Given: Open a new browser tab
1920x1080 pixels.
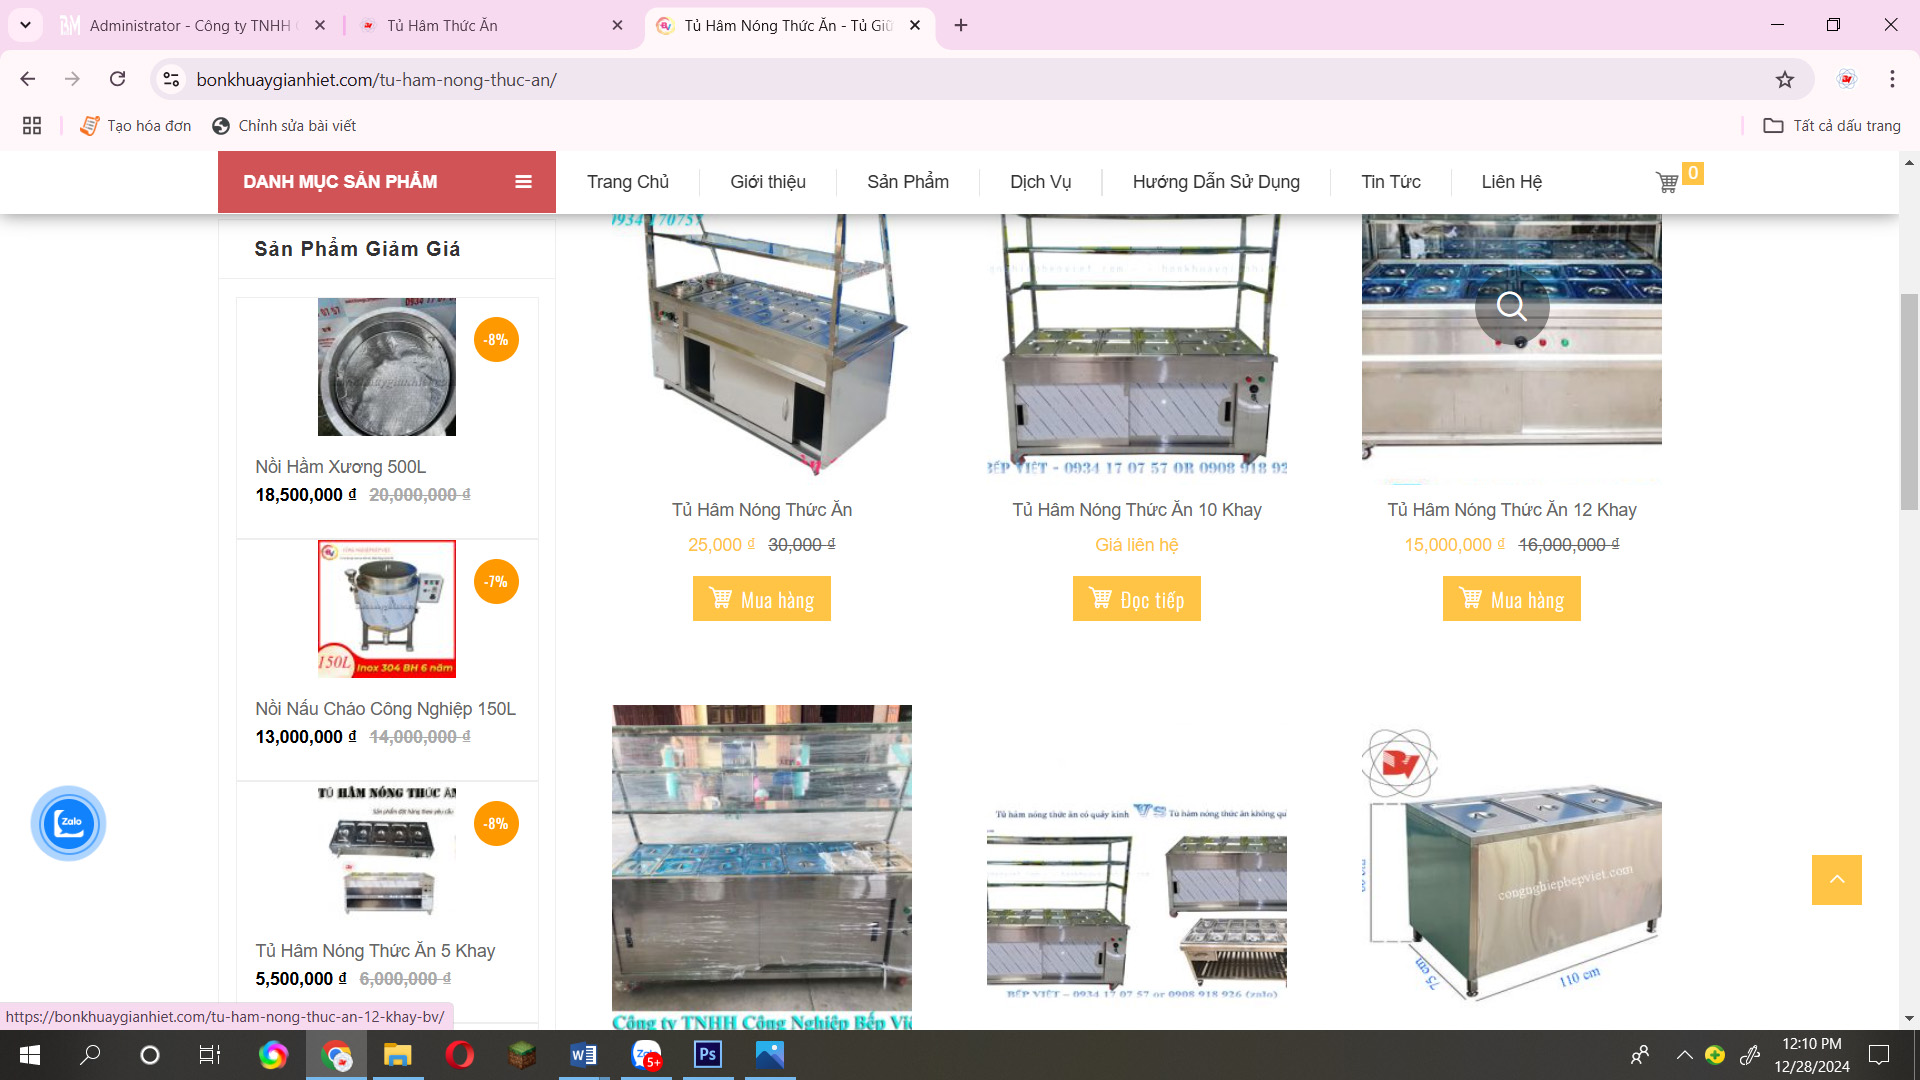Looking at the screenshot, I should pos(961,25).
